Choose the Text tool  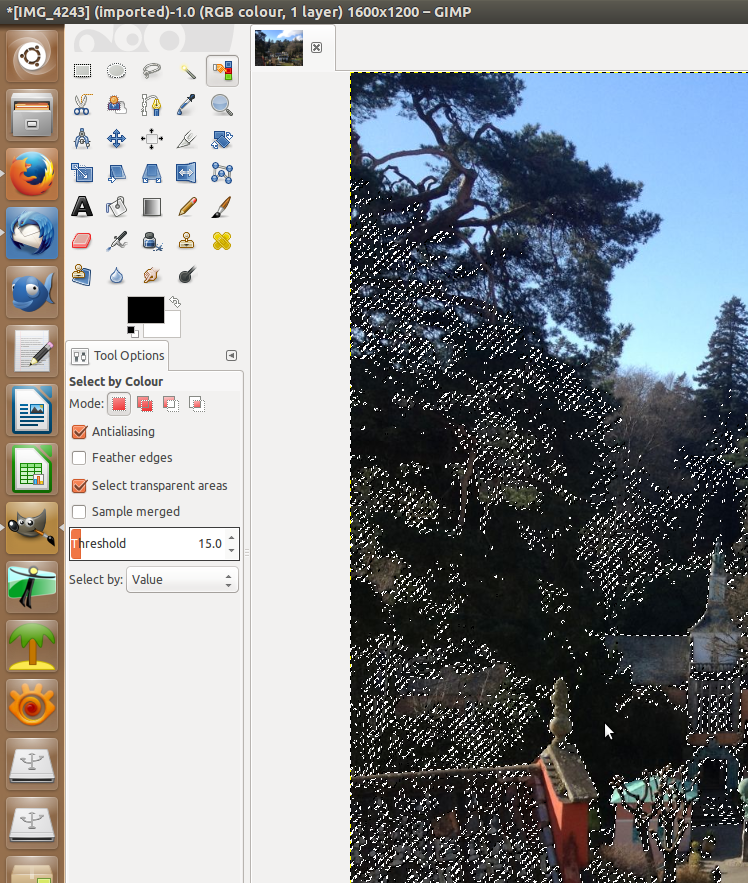tap(82, 207)
